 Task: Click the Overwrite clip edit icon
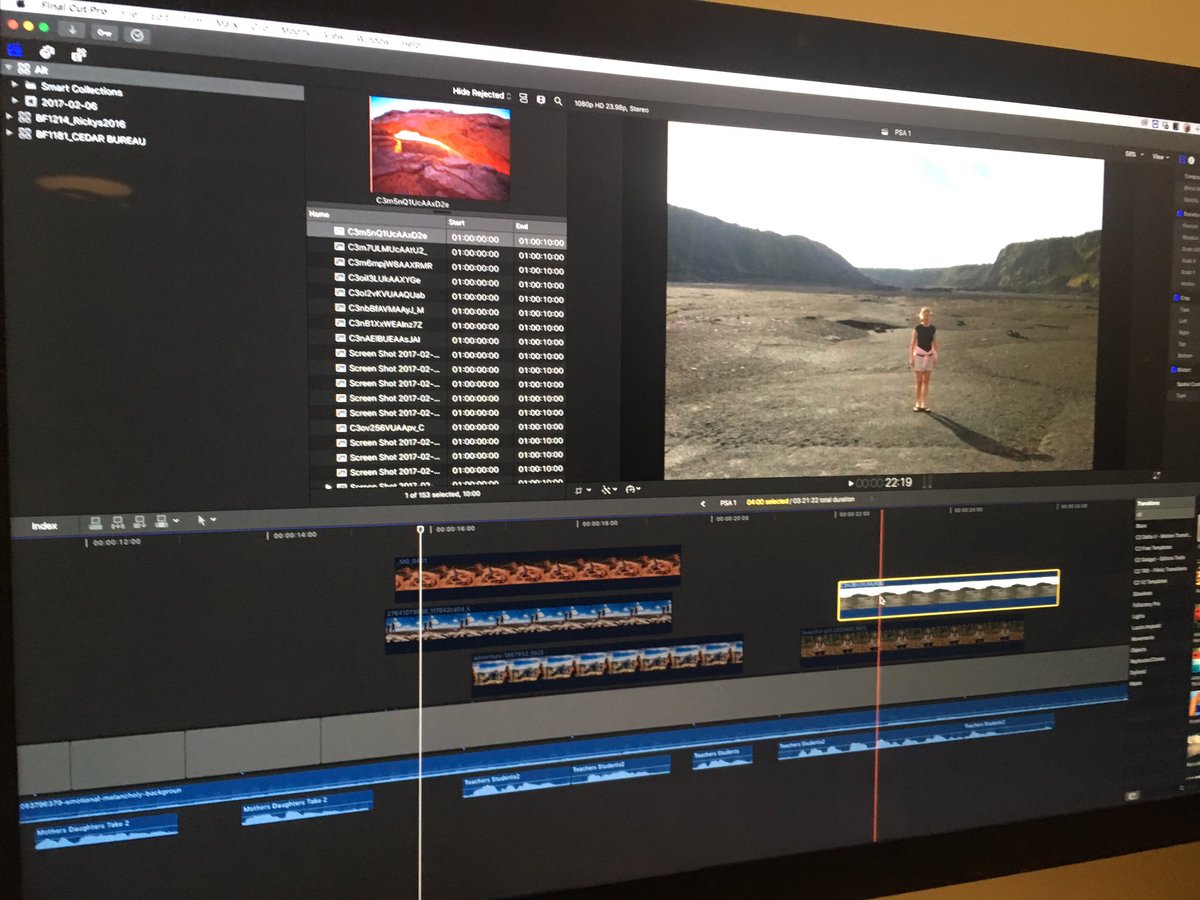tap(162, 521)
